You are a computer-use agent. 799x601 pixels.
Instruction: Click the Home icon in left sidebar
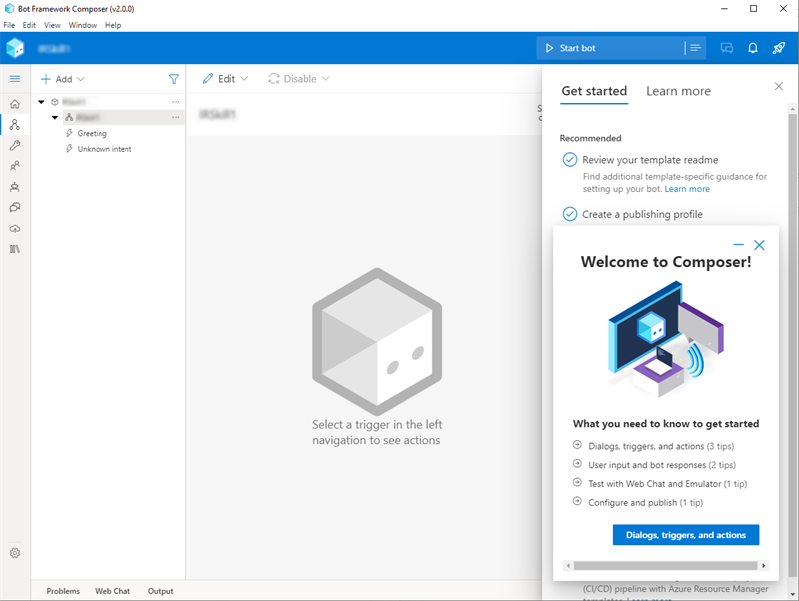[x=14, y=104]
